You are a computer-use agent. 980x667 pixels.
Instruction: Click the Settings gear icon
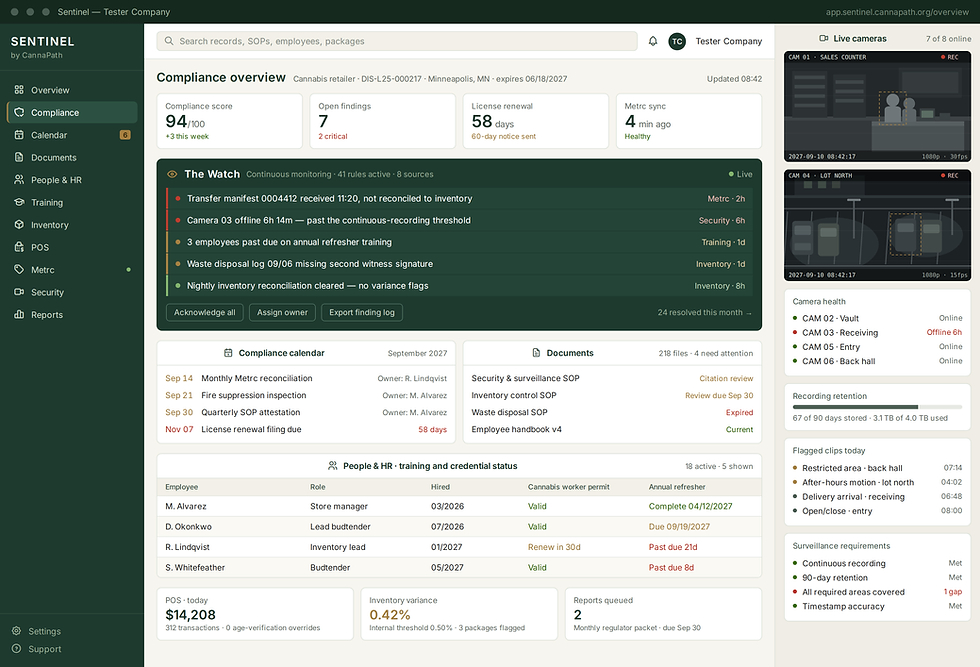click(x=16, y=631)
